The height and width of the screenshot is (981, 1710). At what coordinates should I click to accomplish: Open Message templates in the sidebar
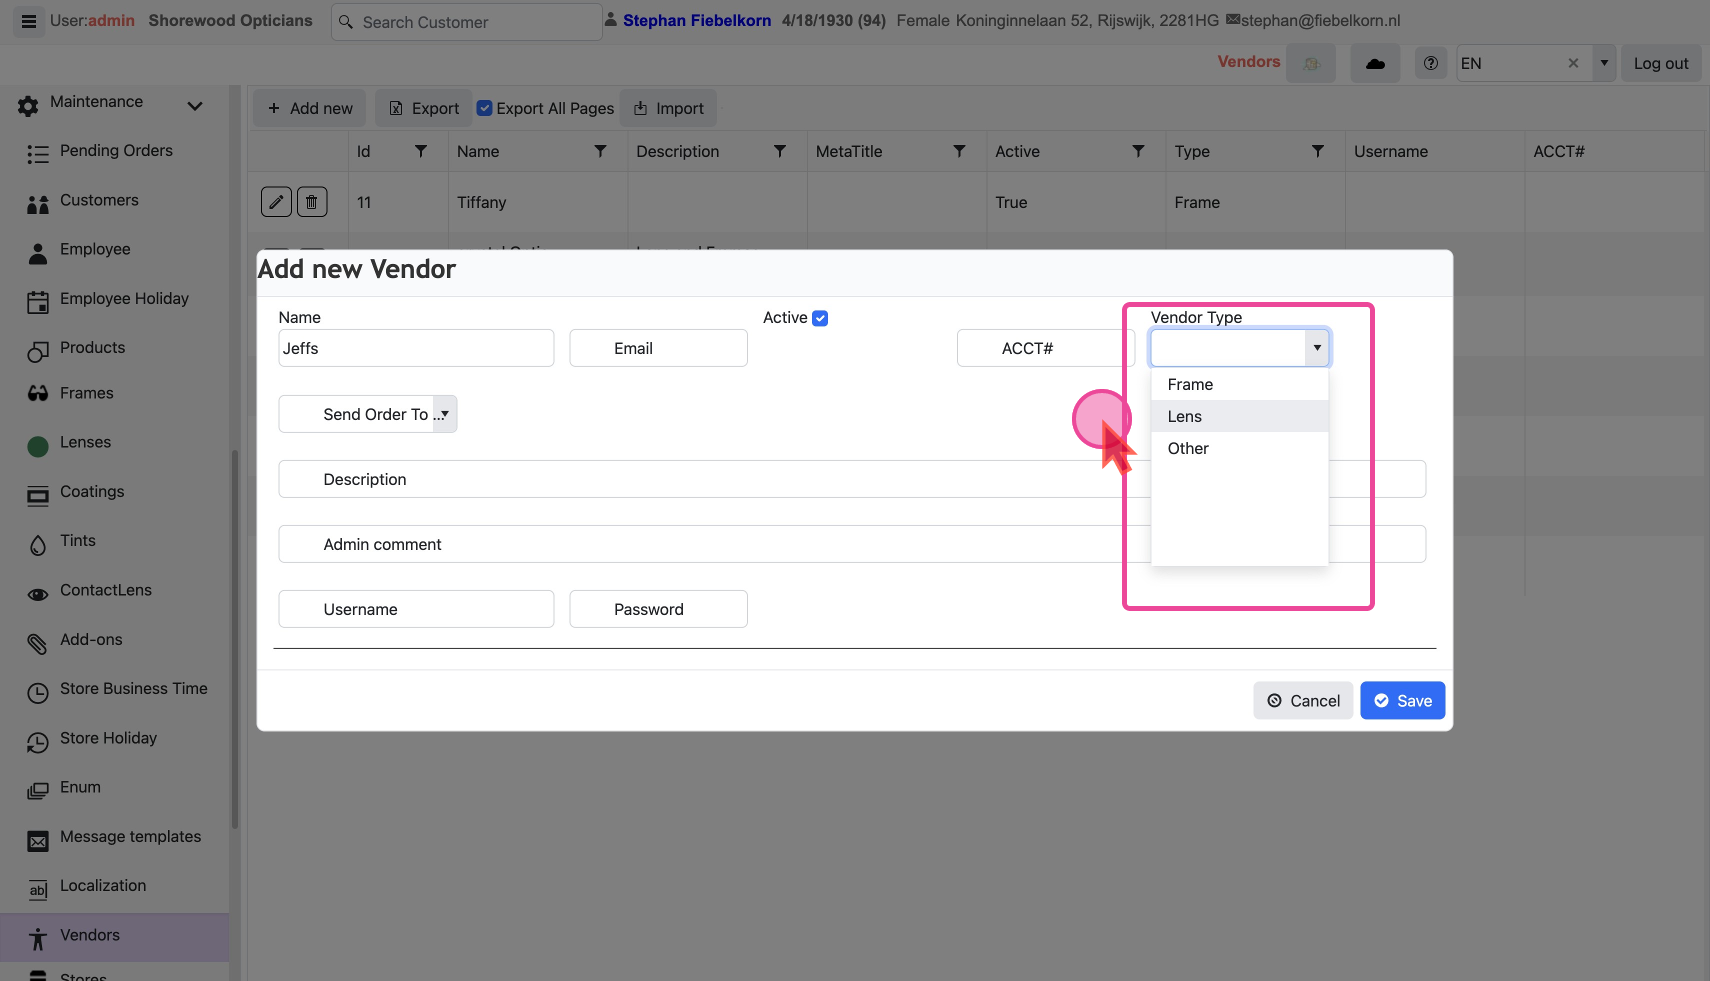[130, 837]
